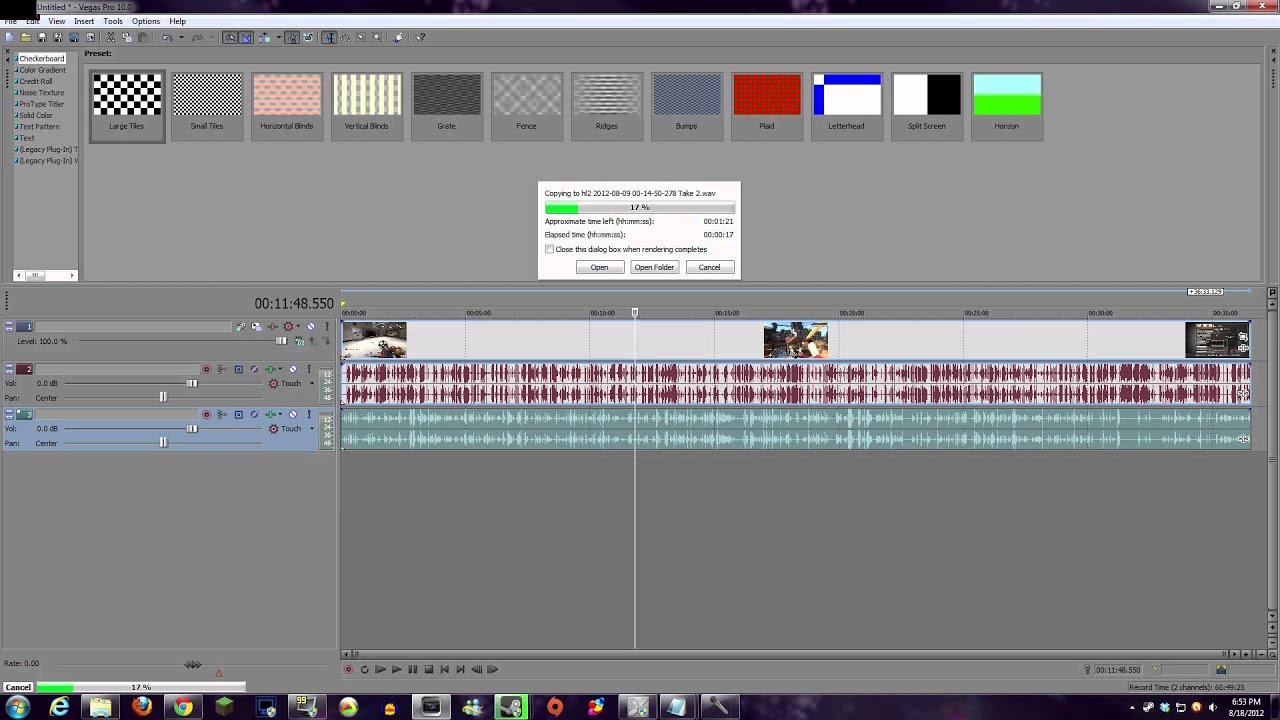Click the Stop button in transport bar
This screenshot has width=1280, height=720.
(x=428, y=670)
